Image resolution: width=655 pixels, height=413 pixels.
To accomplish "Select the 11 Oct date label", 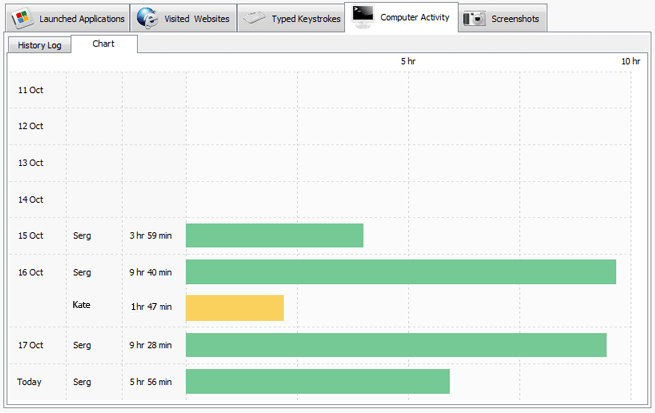I will point(30,90).
